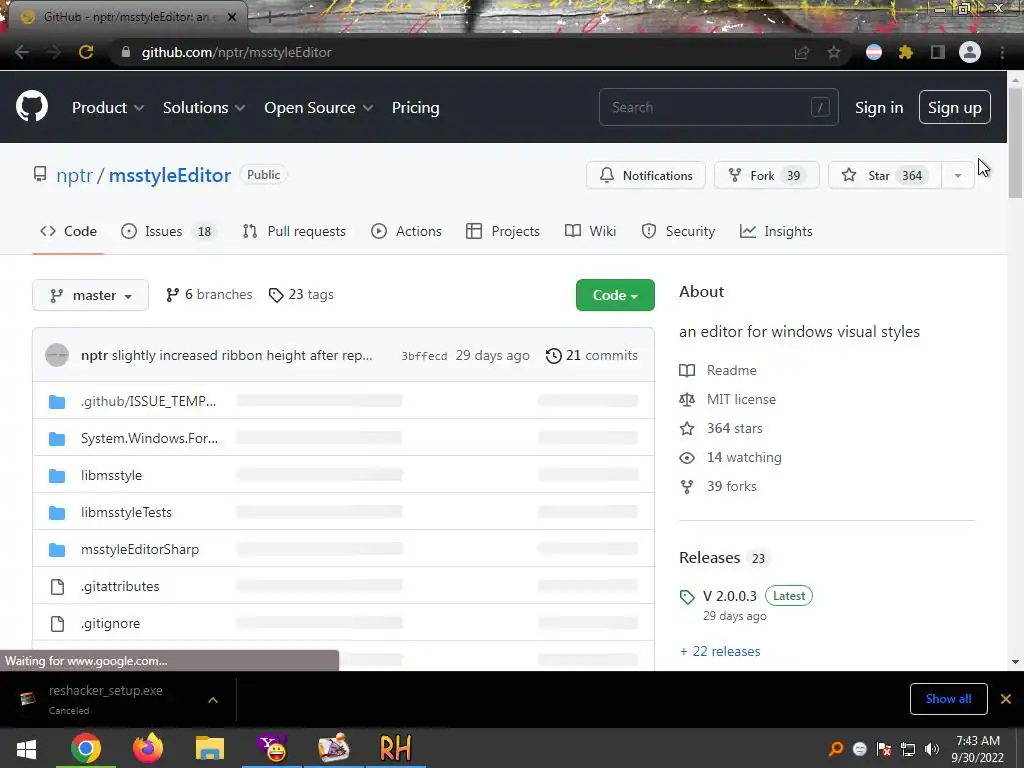Open the master branch selector
Image resolution: width=1024 pixels, height=768 pixels.
(90, 295)
